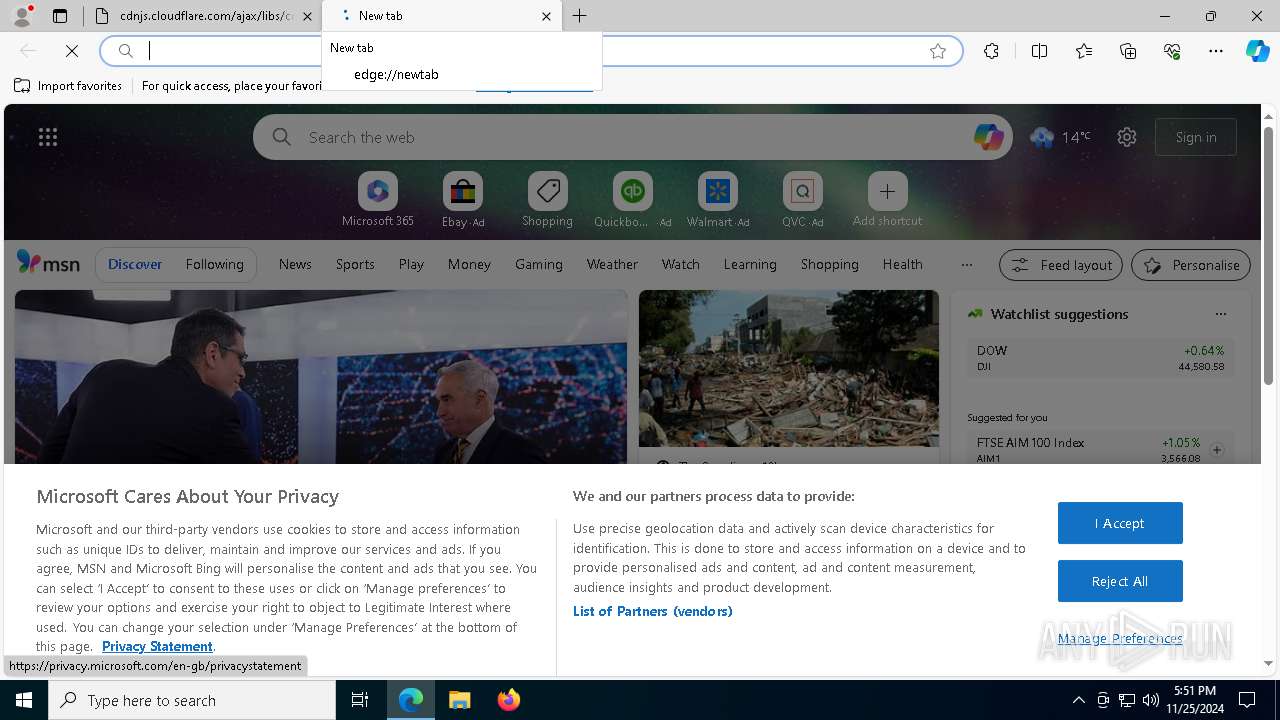Open File Explorer from taskbar
This screenshot has height=720, width=1280.
tap(459, 700)
